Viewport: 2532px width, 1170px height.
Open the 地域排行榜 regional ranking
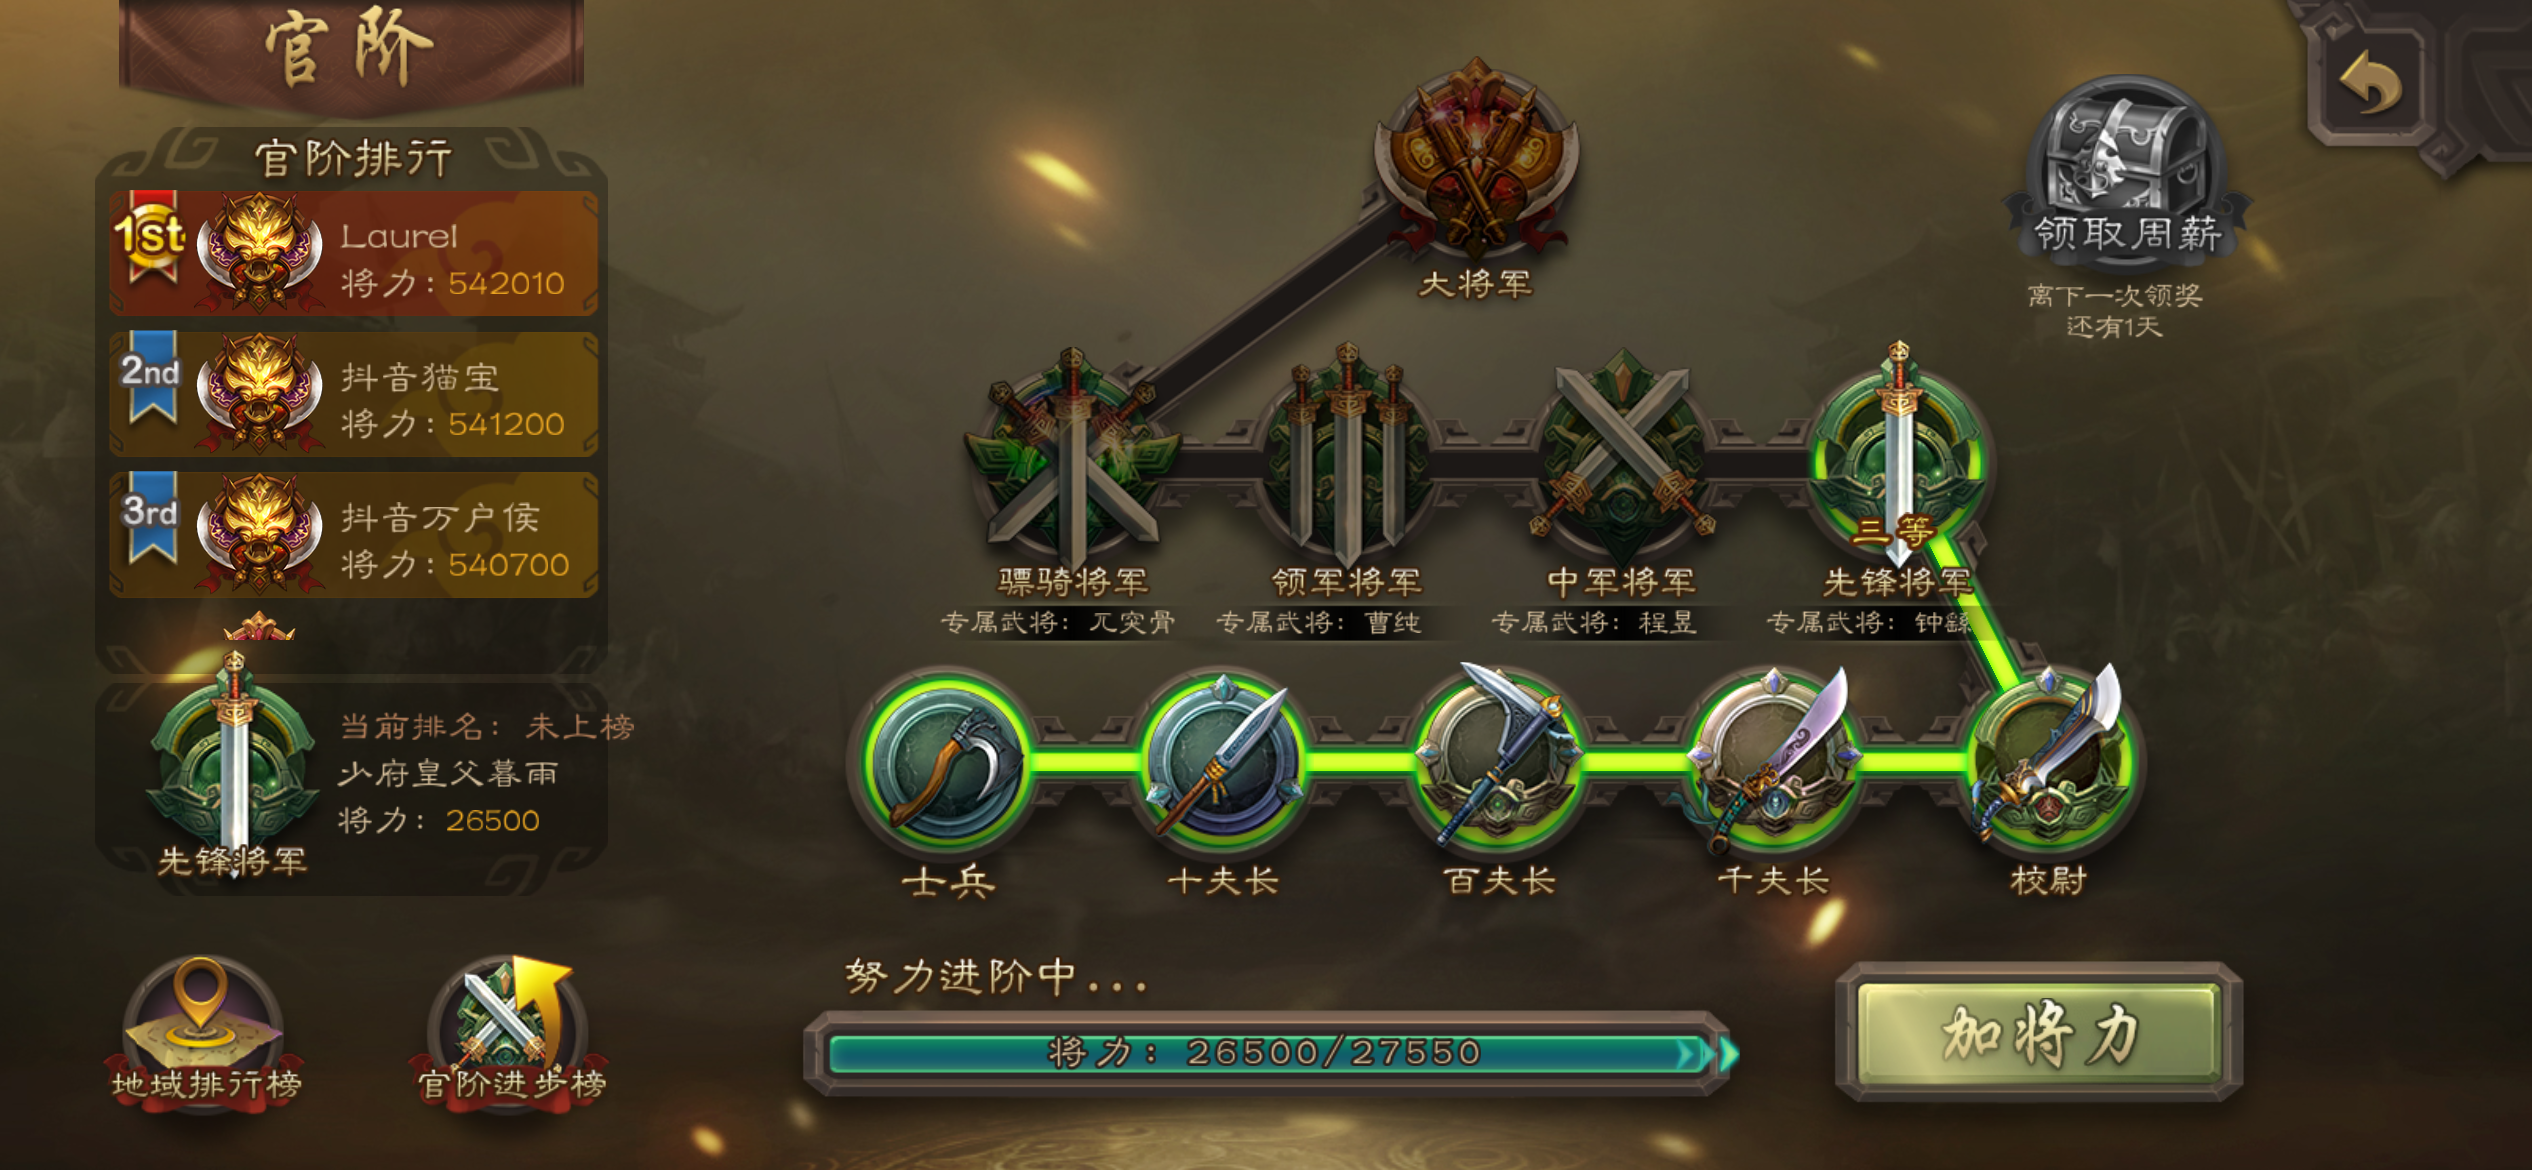204,1030
